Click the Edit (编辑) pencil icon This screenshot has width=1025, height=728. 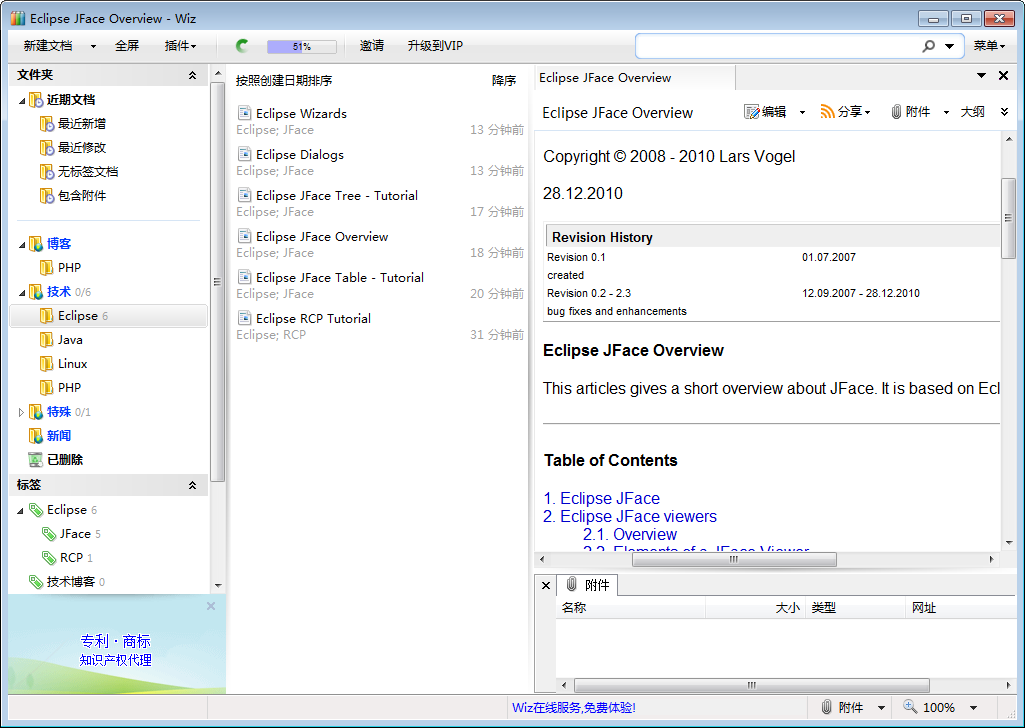point(752,112)
